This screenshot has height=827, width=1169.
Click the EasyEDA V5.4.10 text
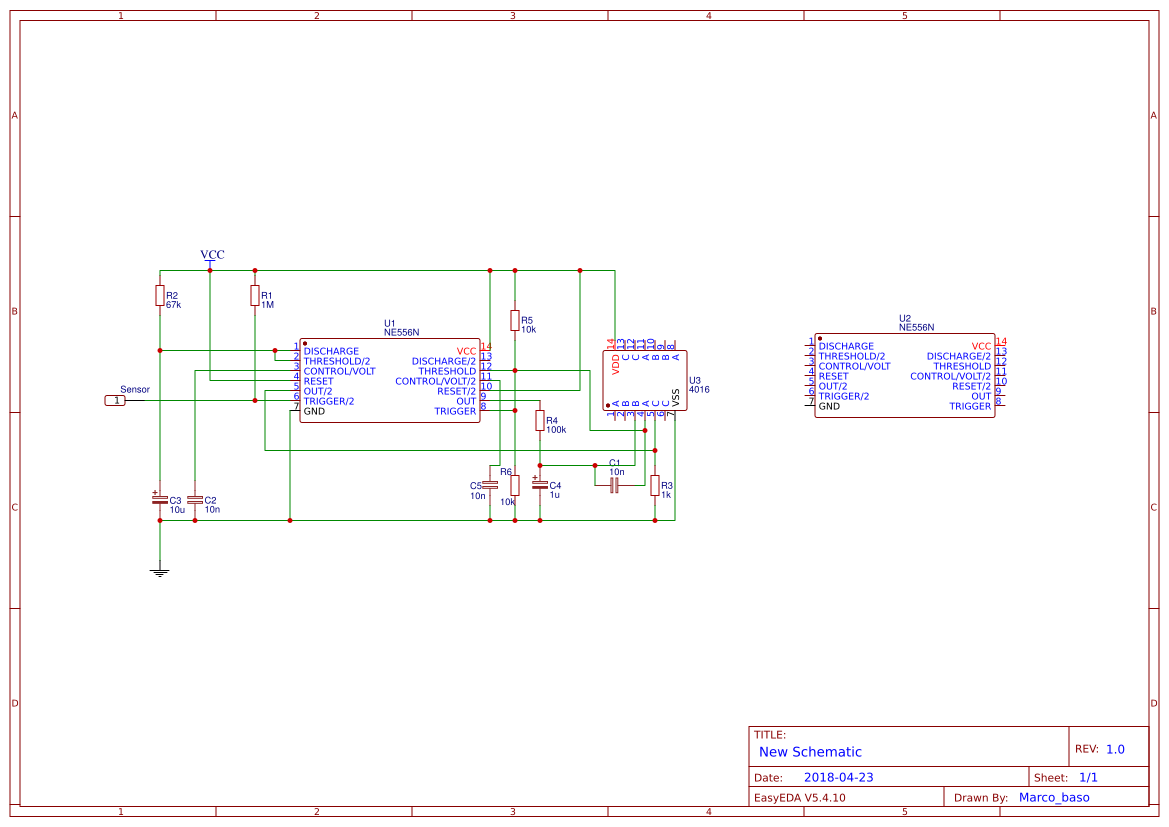click(799, 797)
